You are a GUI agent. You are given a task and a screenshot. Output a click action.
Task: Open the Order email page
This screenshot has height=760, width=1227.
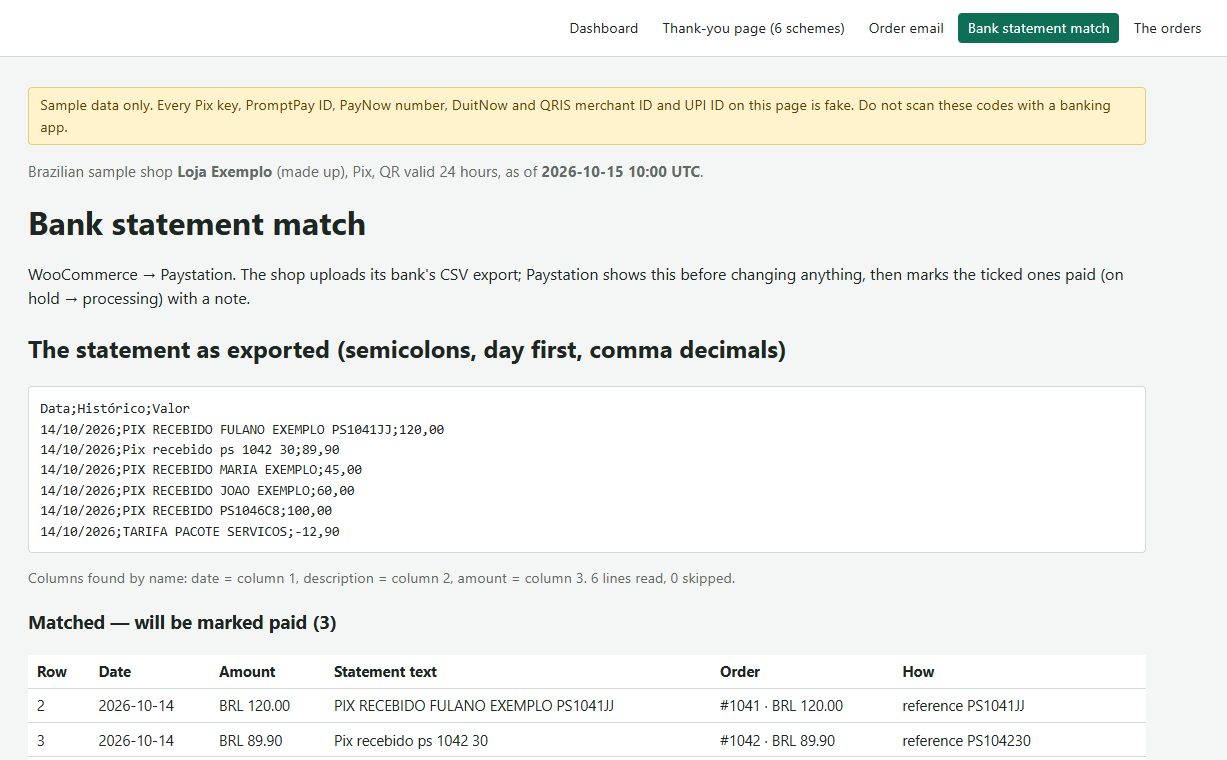[x=906, y=28]
